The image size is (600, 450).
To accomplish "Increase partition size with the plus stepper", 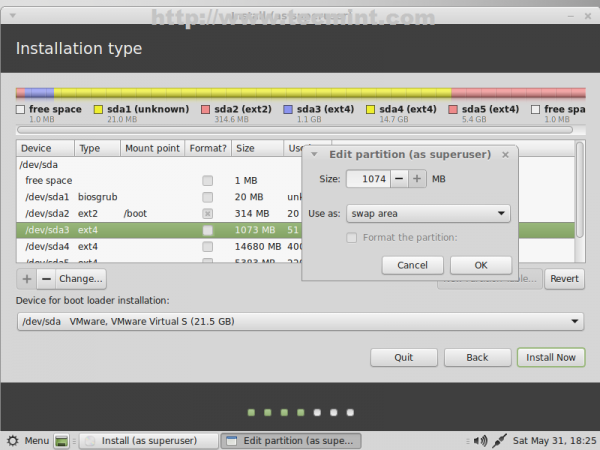I will tap(417, 179).
